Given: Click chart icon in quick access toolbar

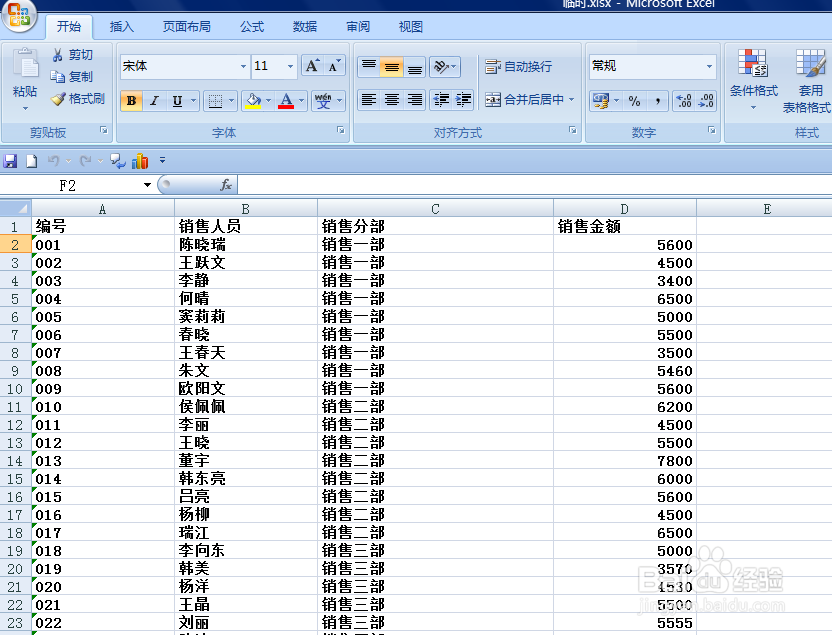Looking at the screenshot, I should click(140, 161).
